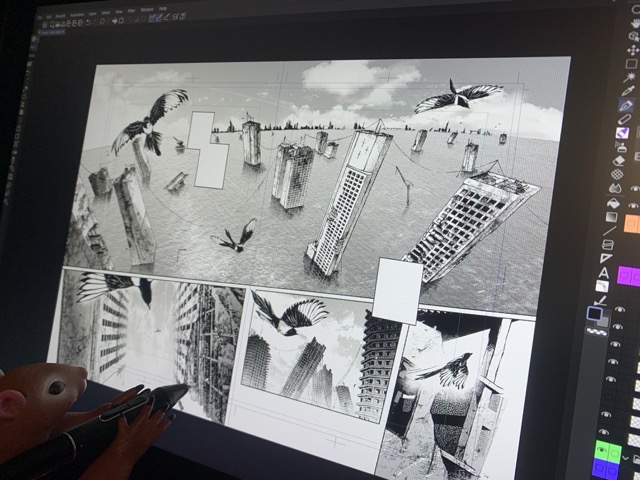Screen dimensions: 640x480
Task: Choose the Auto Select magic wand tool
Action: [630, 78]
